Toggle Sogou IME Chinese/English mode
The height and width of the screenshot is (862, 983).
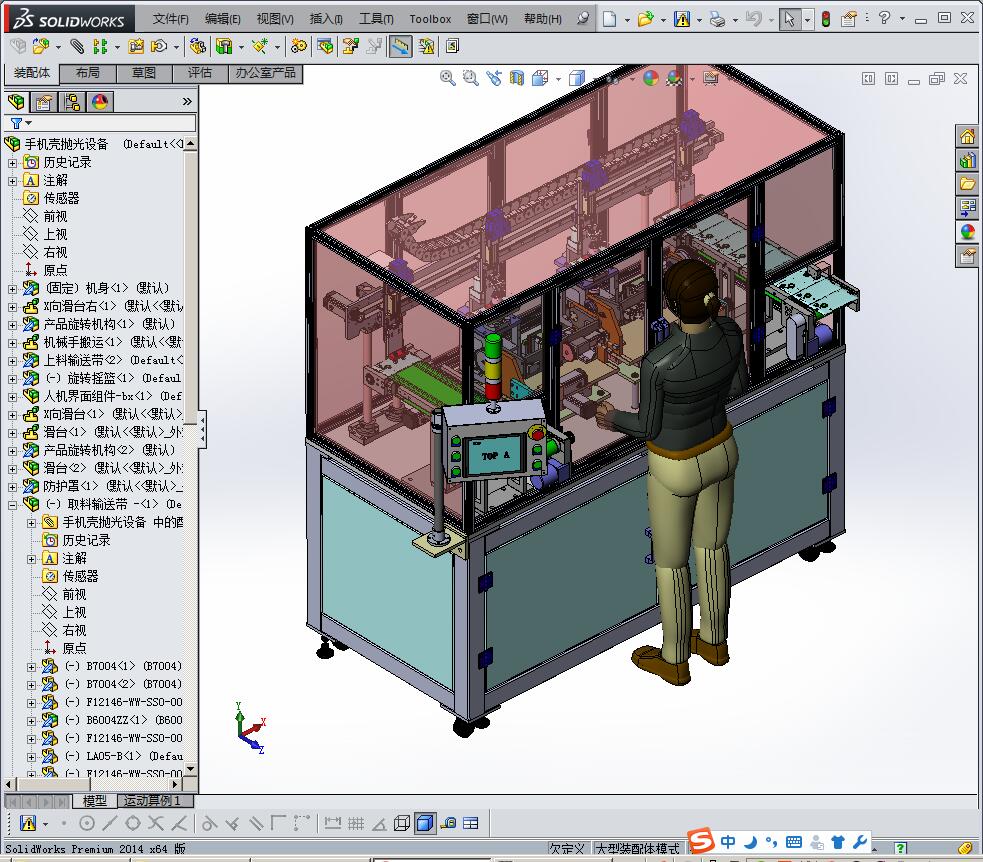728,842
